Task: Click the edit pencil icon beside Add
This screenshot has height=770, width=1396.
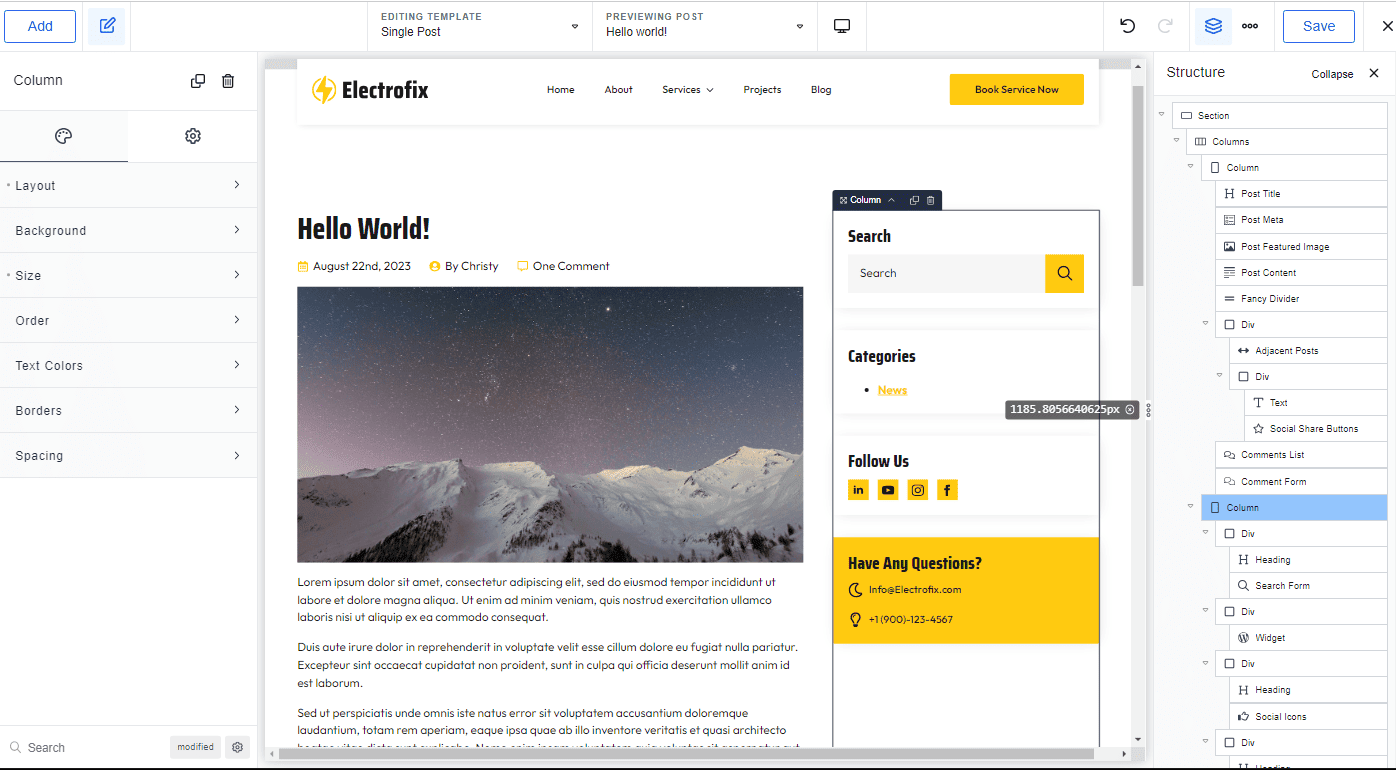Action: [x=107, y=26]
